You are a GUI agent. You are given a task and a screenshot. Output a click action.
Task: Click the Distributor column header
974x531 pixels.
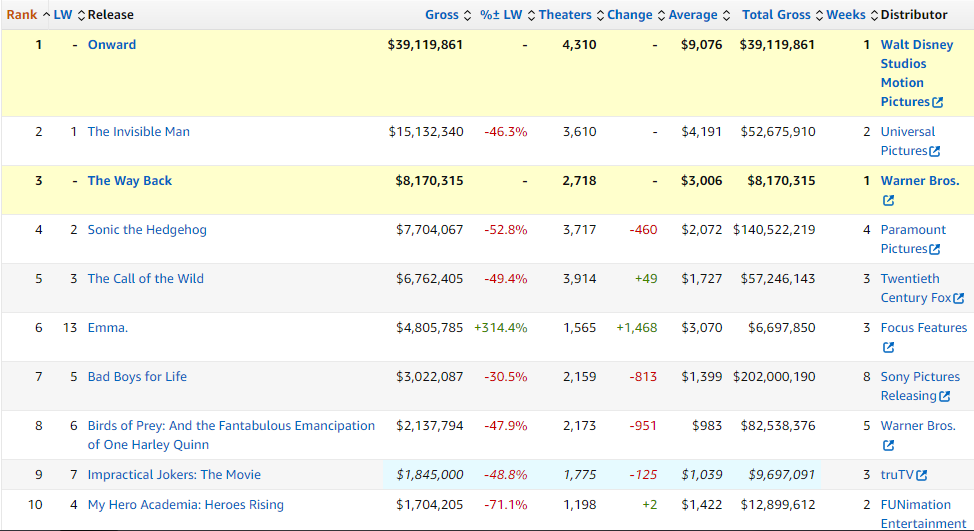[913, 15]
